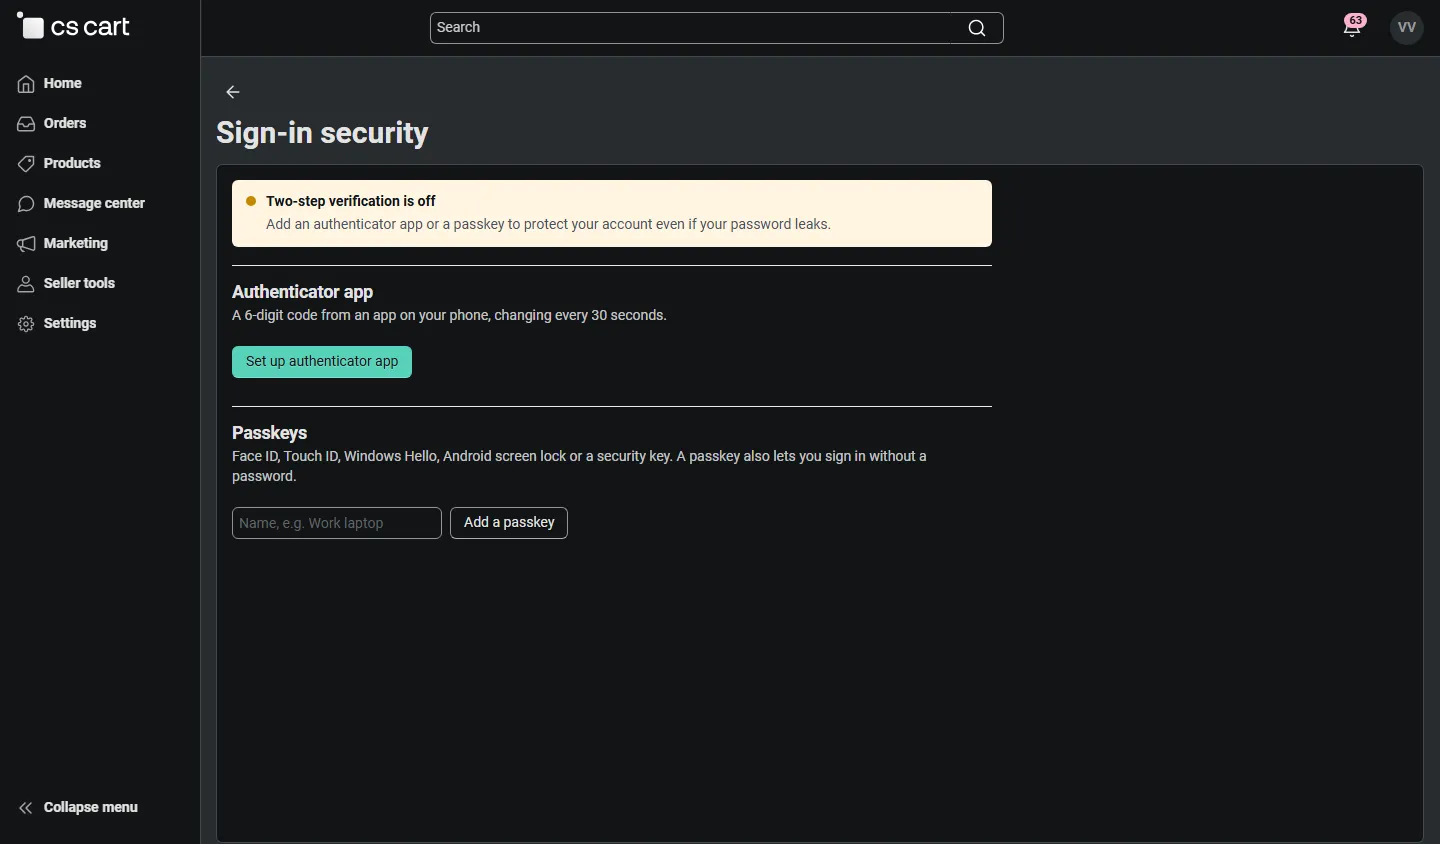
Task: Click the Marketing megaphone icon
Action: 26,244
